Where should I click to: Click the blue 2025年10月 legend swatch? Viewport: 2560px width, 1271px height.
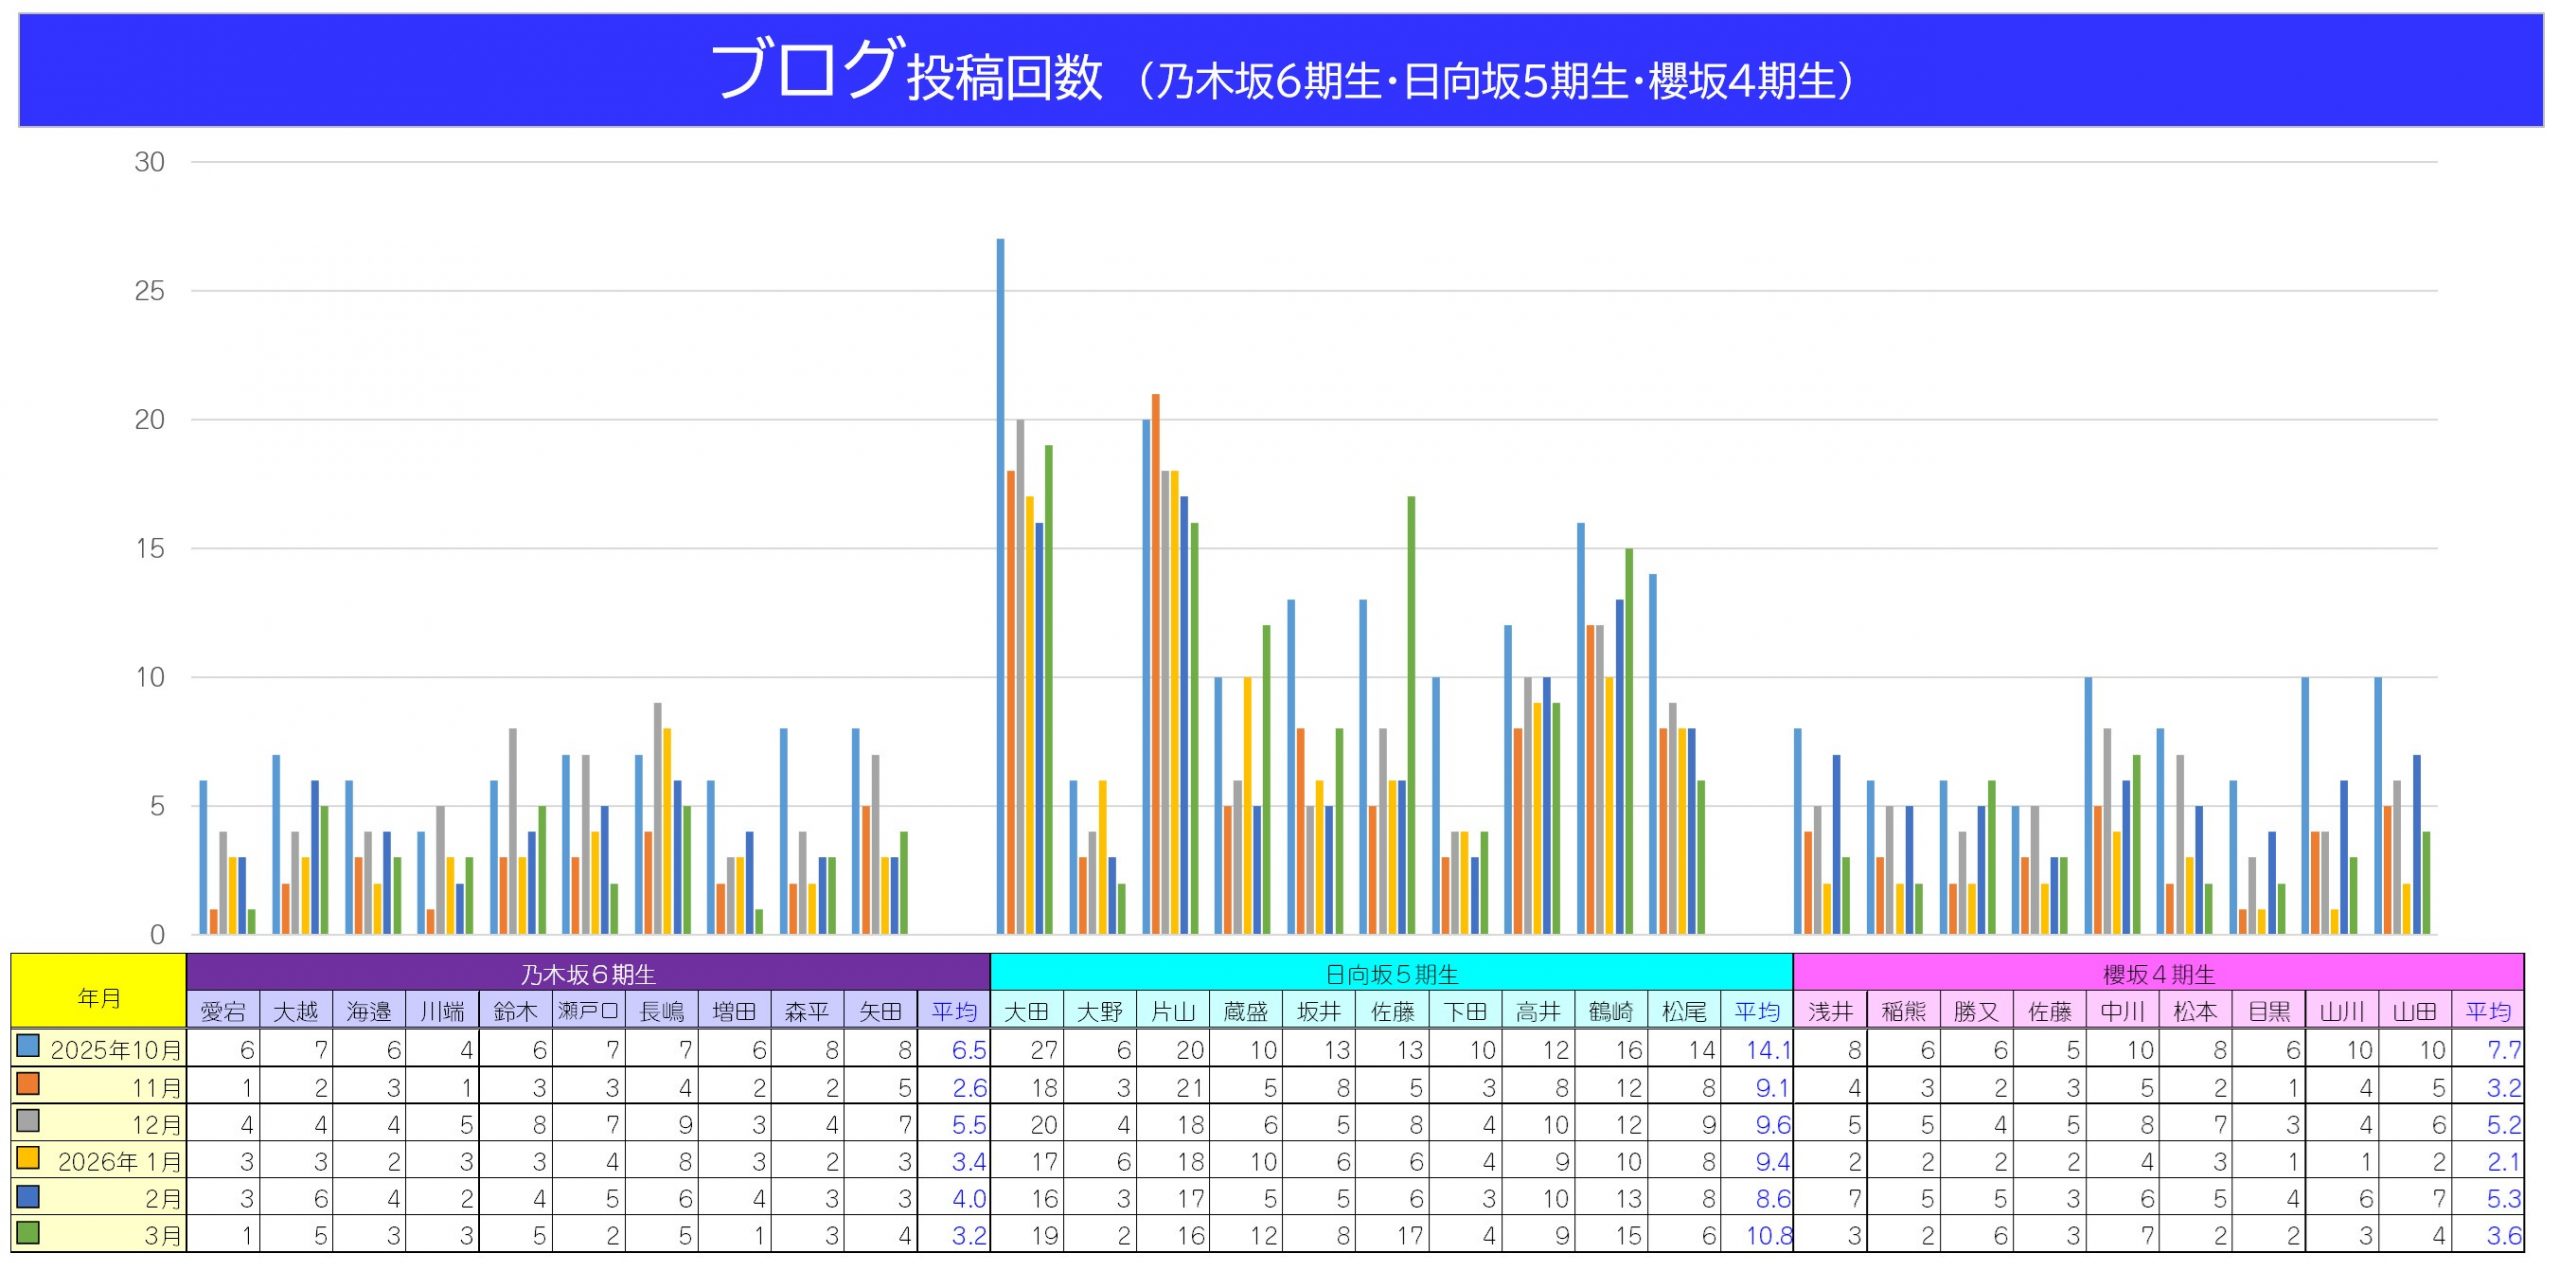tap(28, 1046)
